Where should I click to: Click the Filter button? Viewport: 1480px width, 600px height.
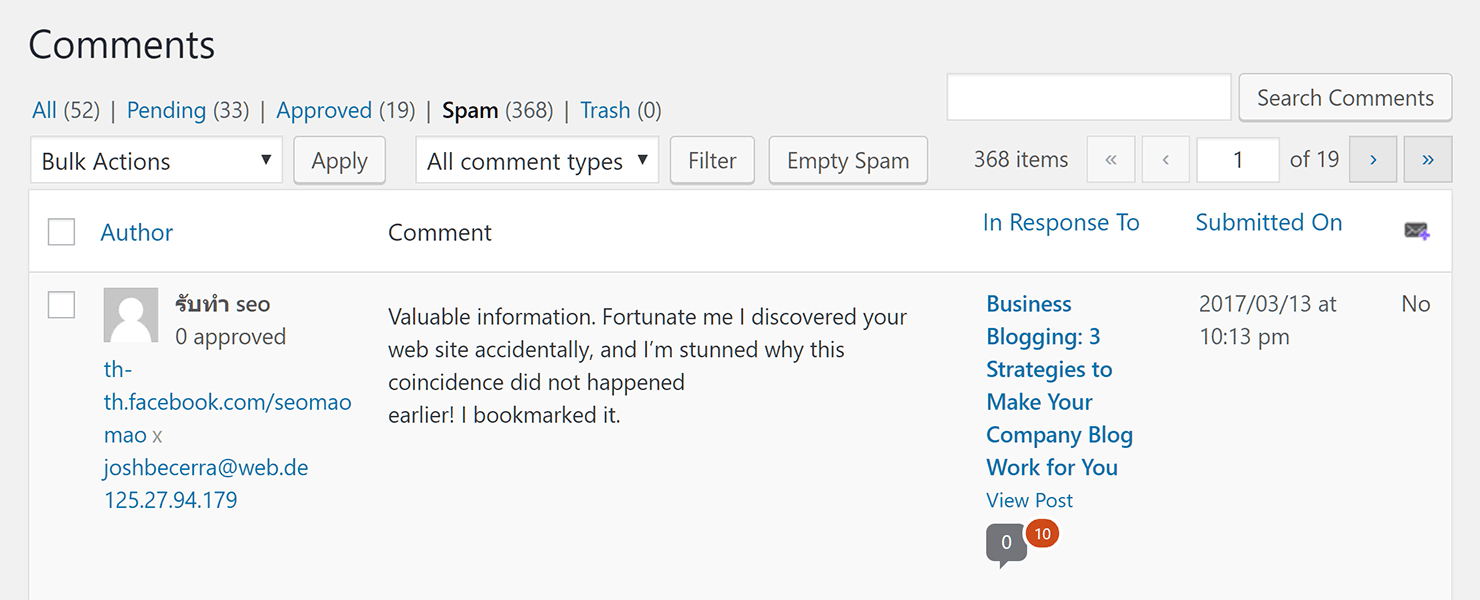(x=712, y=161)
